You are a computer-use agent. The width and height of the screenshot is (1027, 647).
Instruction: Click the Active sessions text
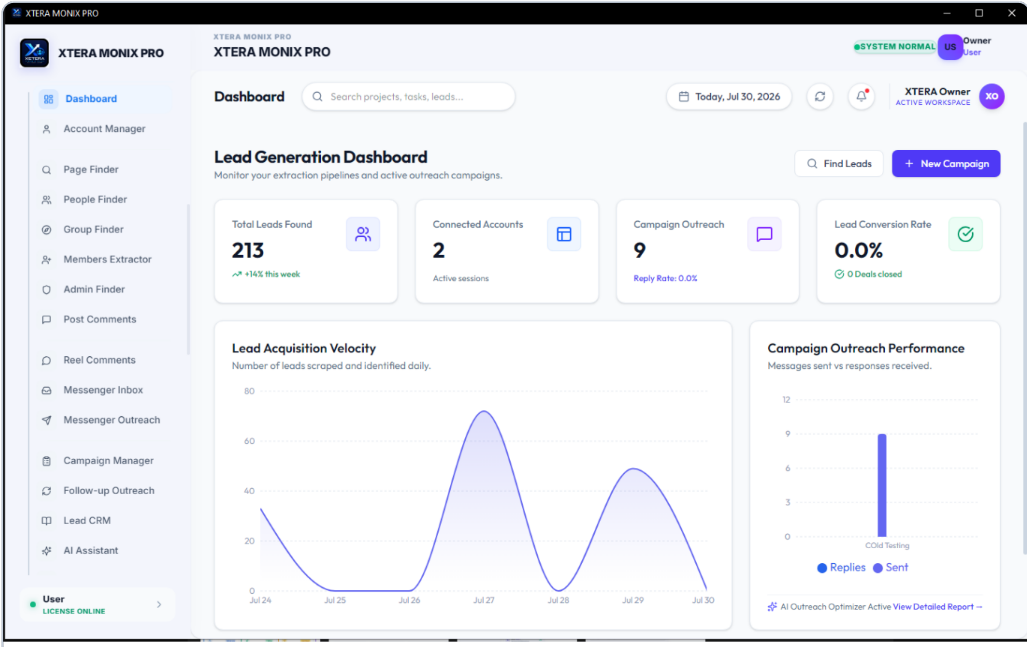click(460, 278)
